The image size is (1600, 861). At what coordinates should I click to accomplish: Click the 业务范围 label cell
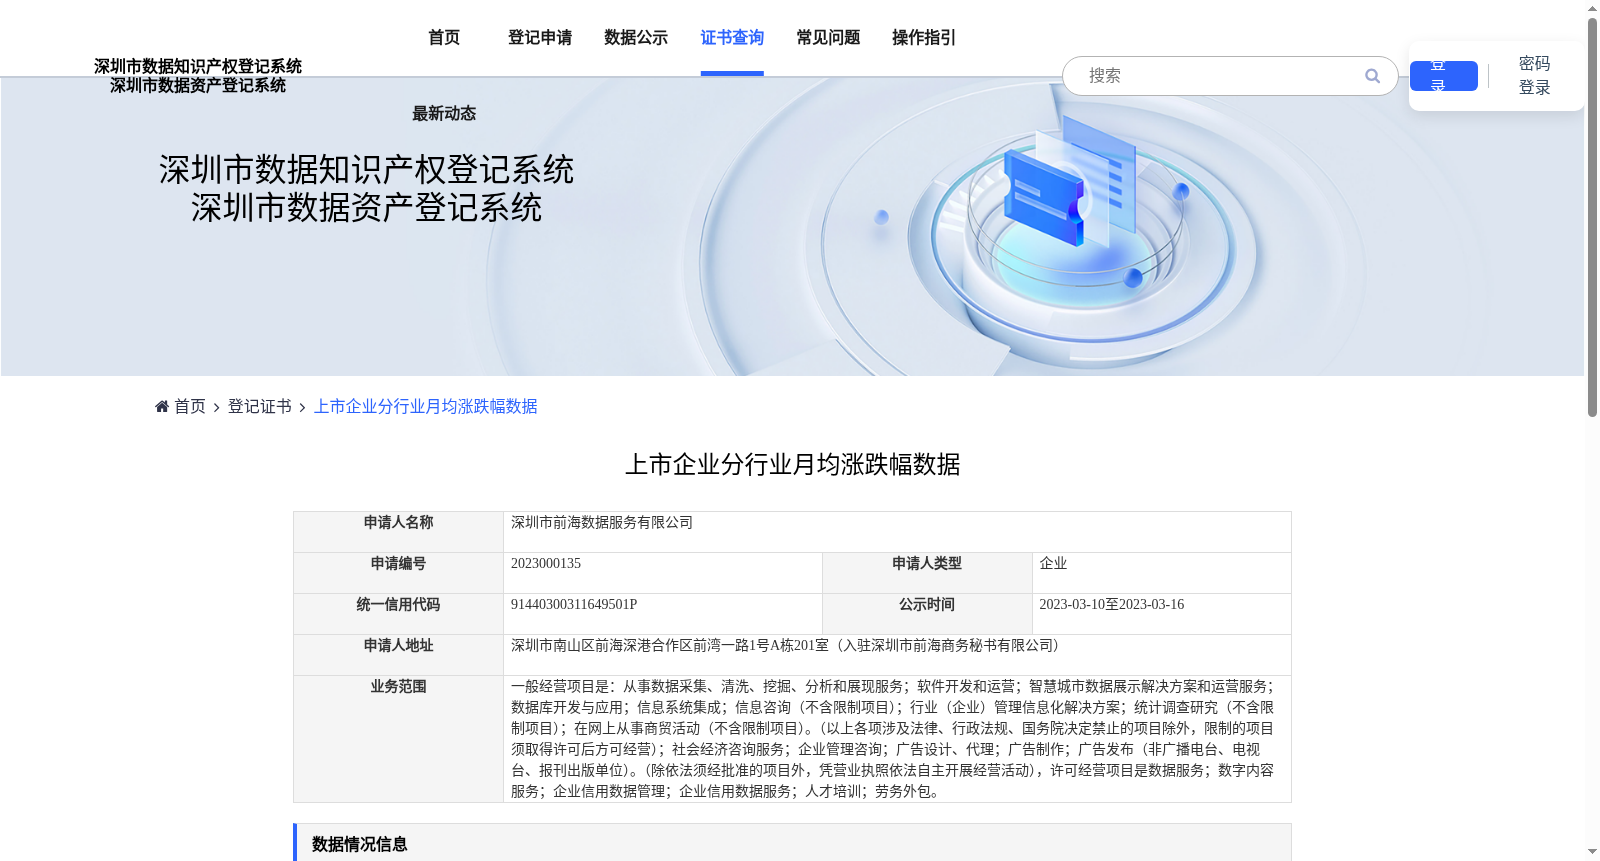[398, 739]
